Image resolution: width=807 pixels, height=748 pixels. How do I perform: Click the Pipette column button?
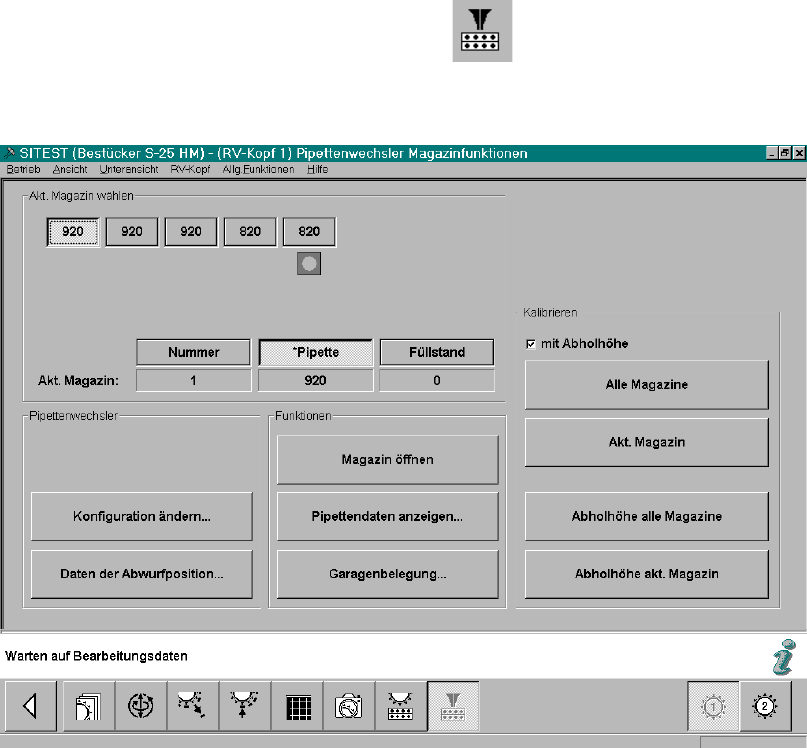click(315, 352)
